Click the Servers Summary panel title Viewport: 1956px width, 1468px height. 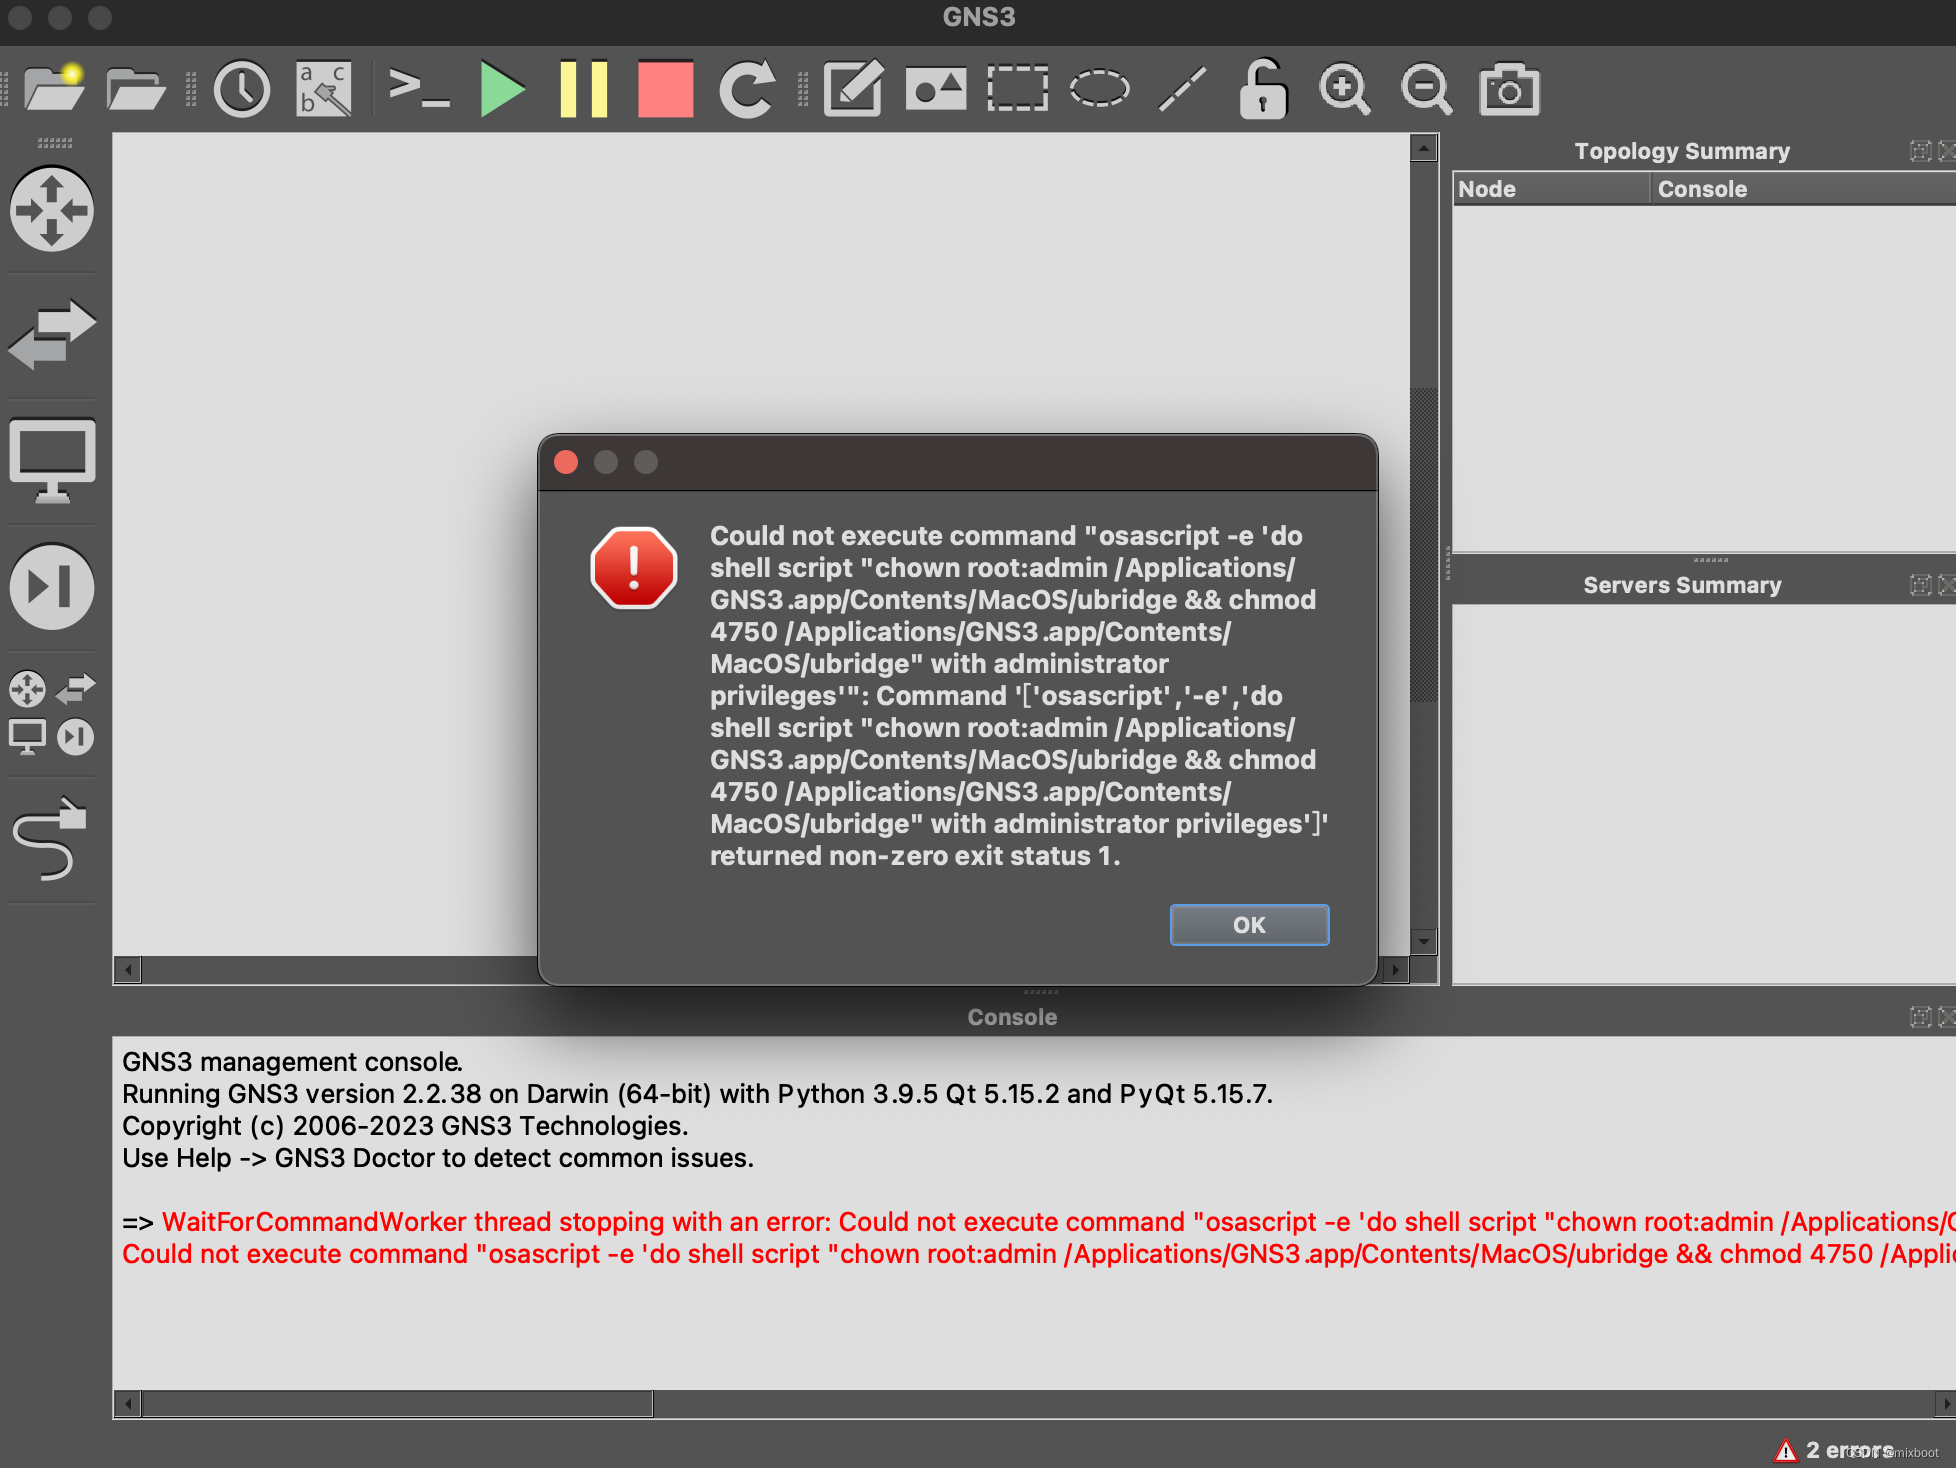pyautogui.click(x=1682, y=585)
